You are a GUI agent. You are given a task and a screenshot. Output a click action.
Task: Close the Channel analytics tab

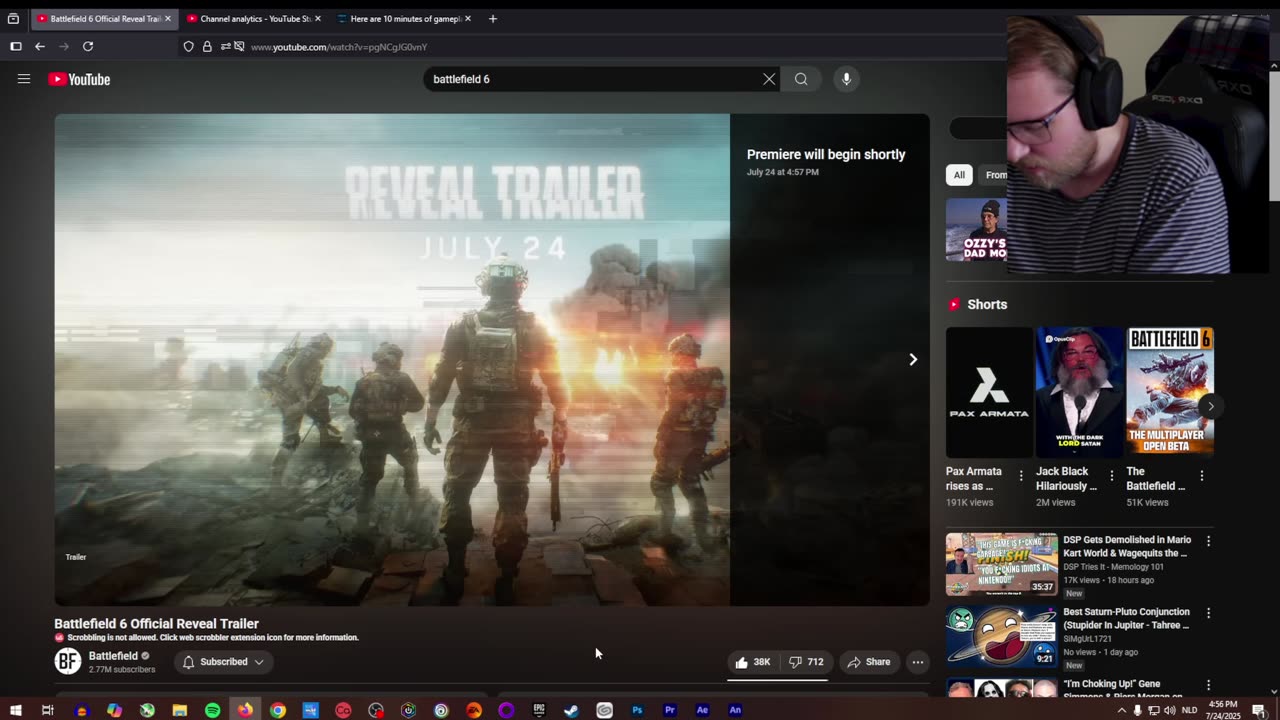[318, 18]
